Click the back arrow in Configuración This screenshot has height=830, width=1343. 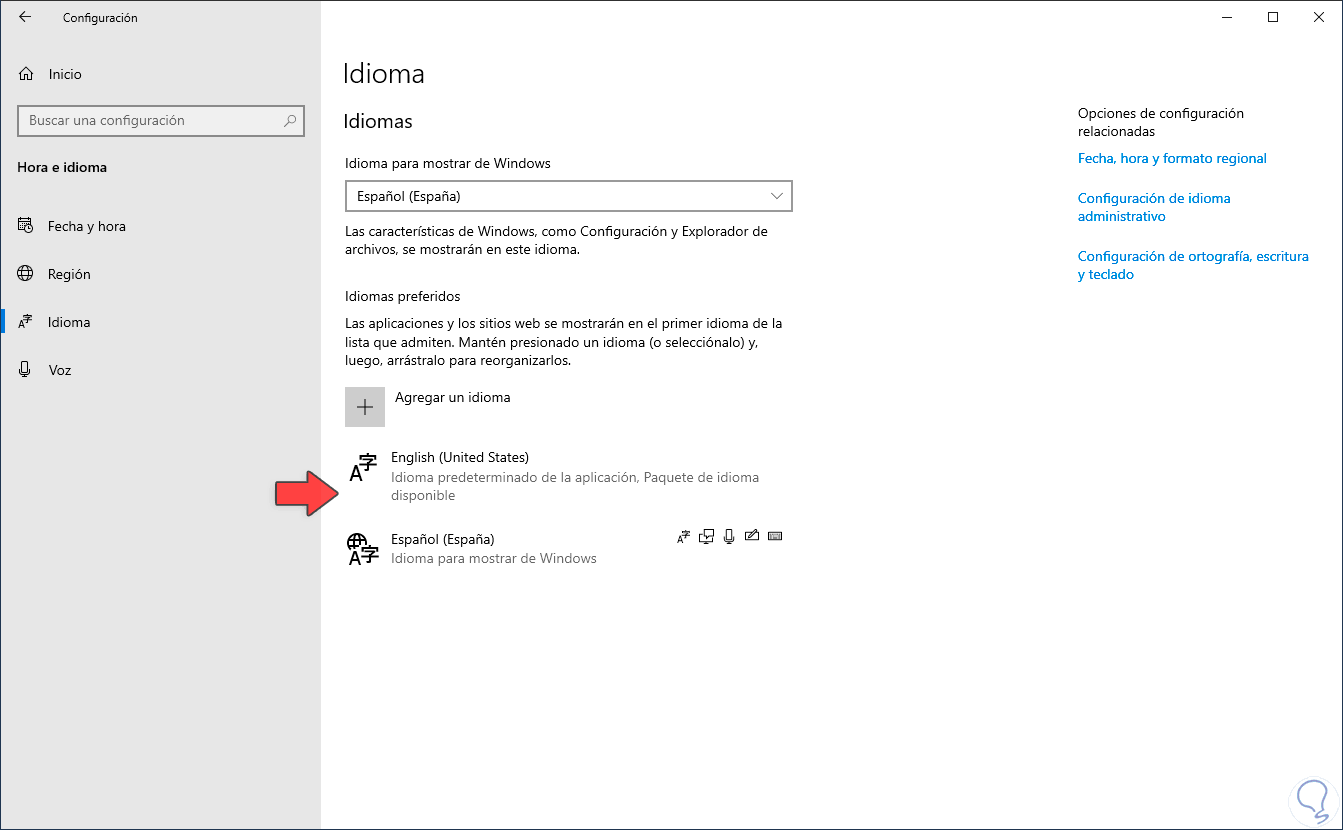pos(25,17)
